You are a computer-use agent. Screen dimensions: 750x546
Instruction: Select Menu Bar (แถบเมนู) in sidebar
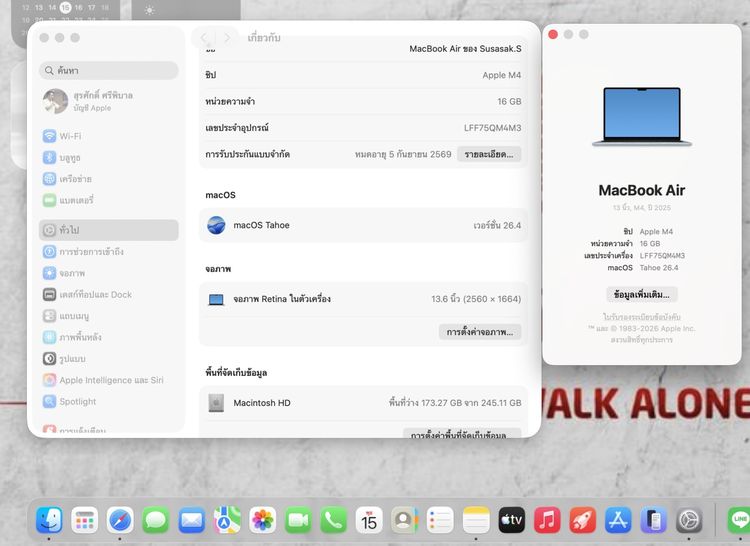point(110,316)
